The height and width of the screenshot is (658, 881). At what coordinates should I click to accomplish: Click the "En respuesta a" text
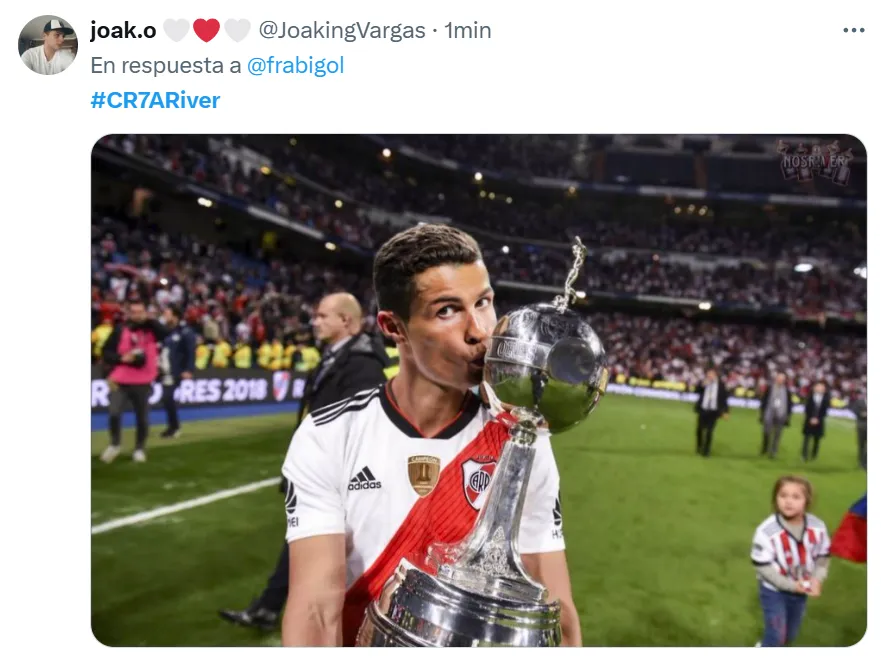pos(166,65)
